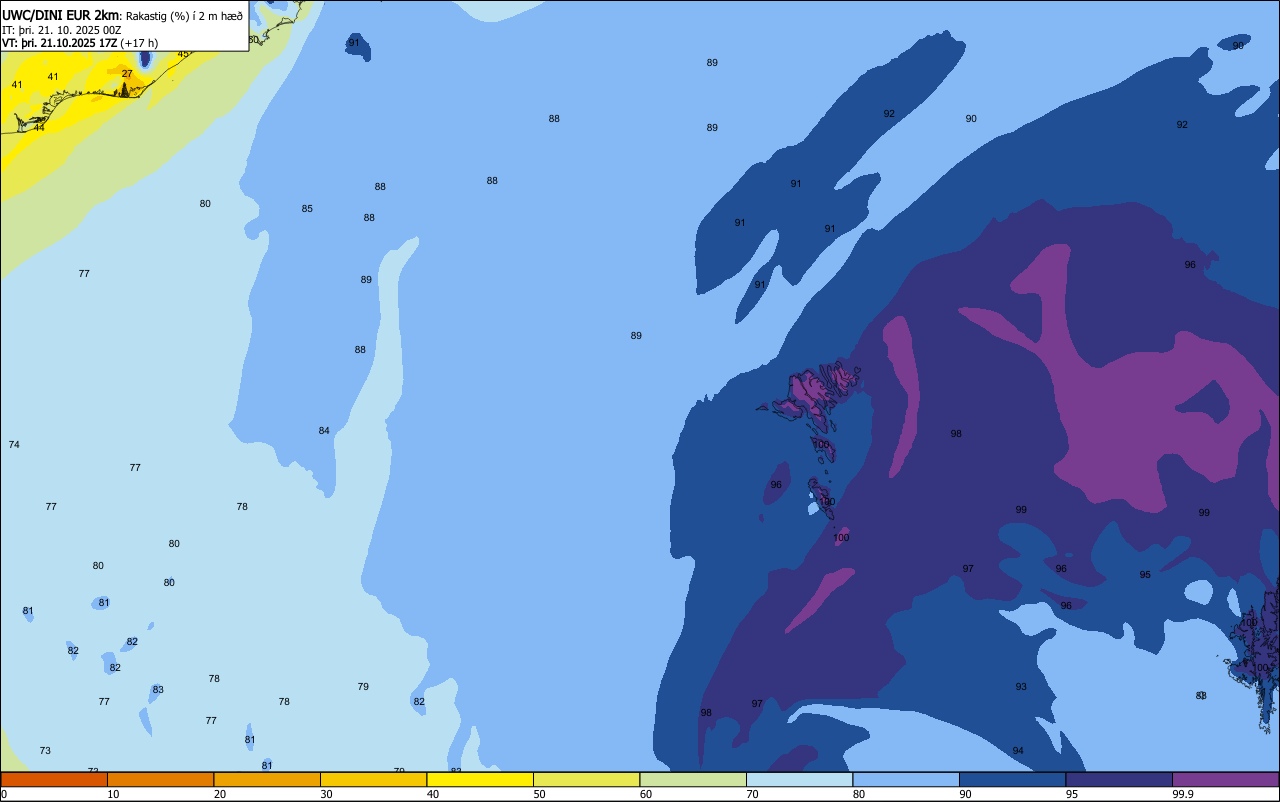Pick the purple legend swatch above 99.9
This screenshot has height=802, width=1280.
point(1225,779)
